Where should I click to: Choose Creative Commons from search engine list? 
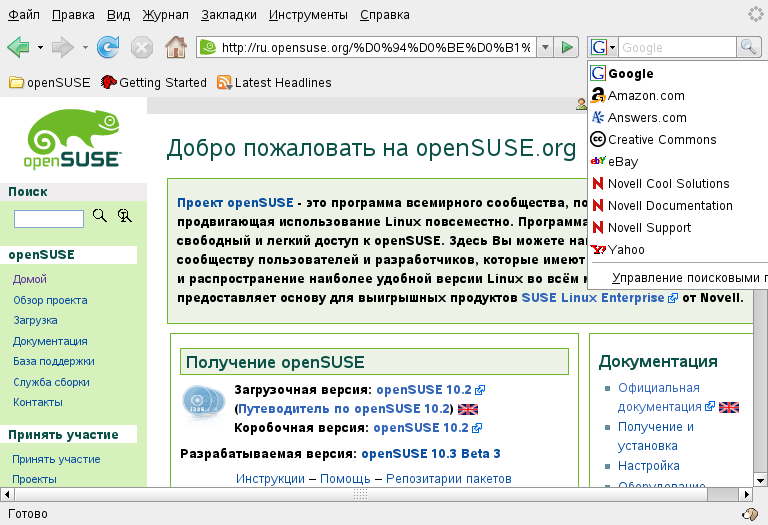pos(661,140)
